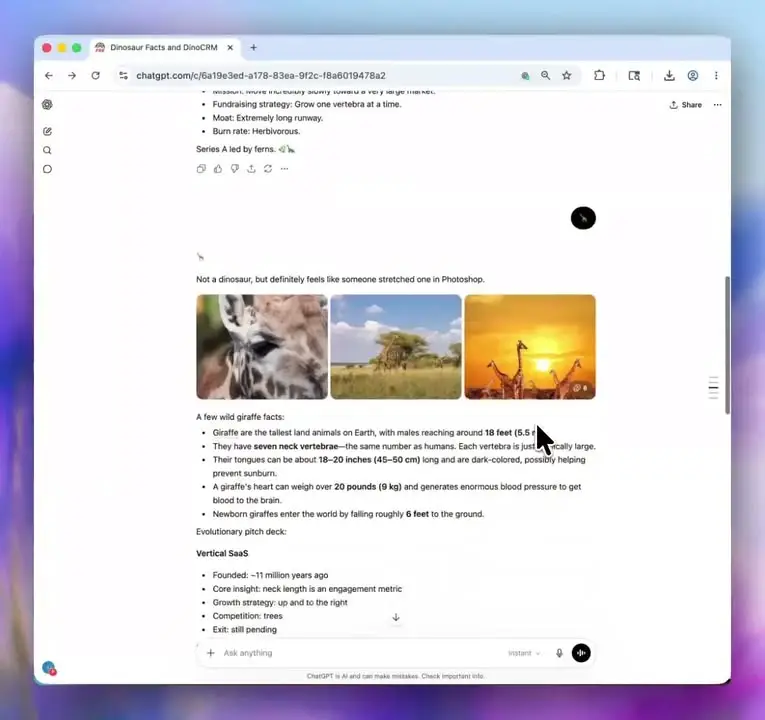Open more actions under the response
The image size is (765, 720).
(x=284, y=169)
